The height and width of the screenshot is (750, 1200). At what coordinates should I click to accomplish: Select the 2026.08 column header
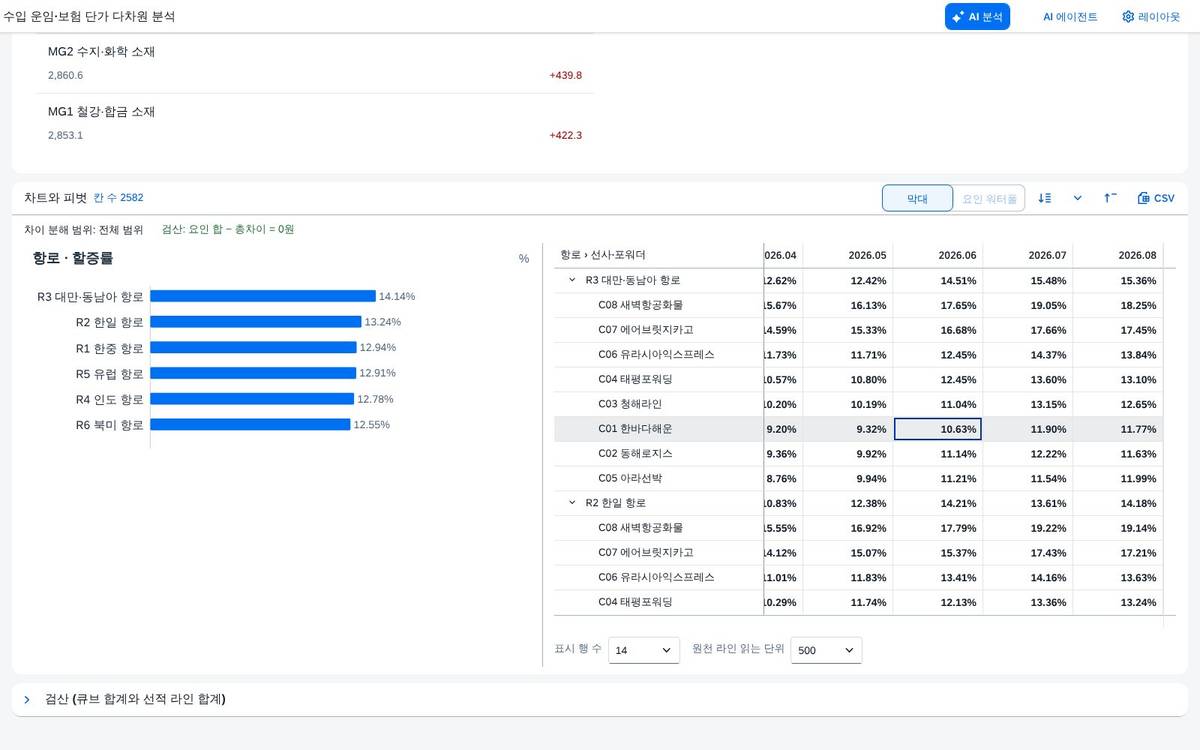tap(1117, 255)
